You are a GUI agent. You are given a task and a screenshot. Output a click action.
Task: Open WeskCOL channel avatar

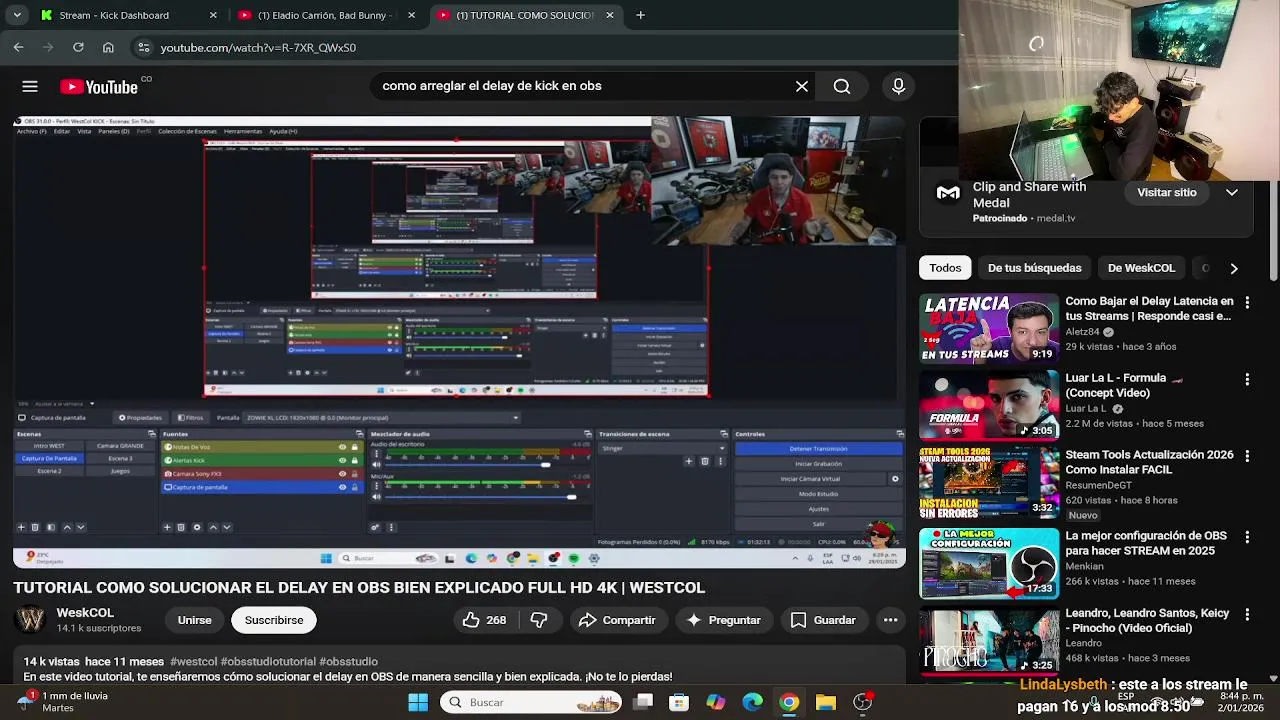click(31, 620)
